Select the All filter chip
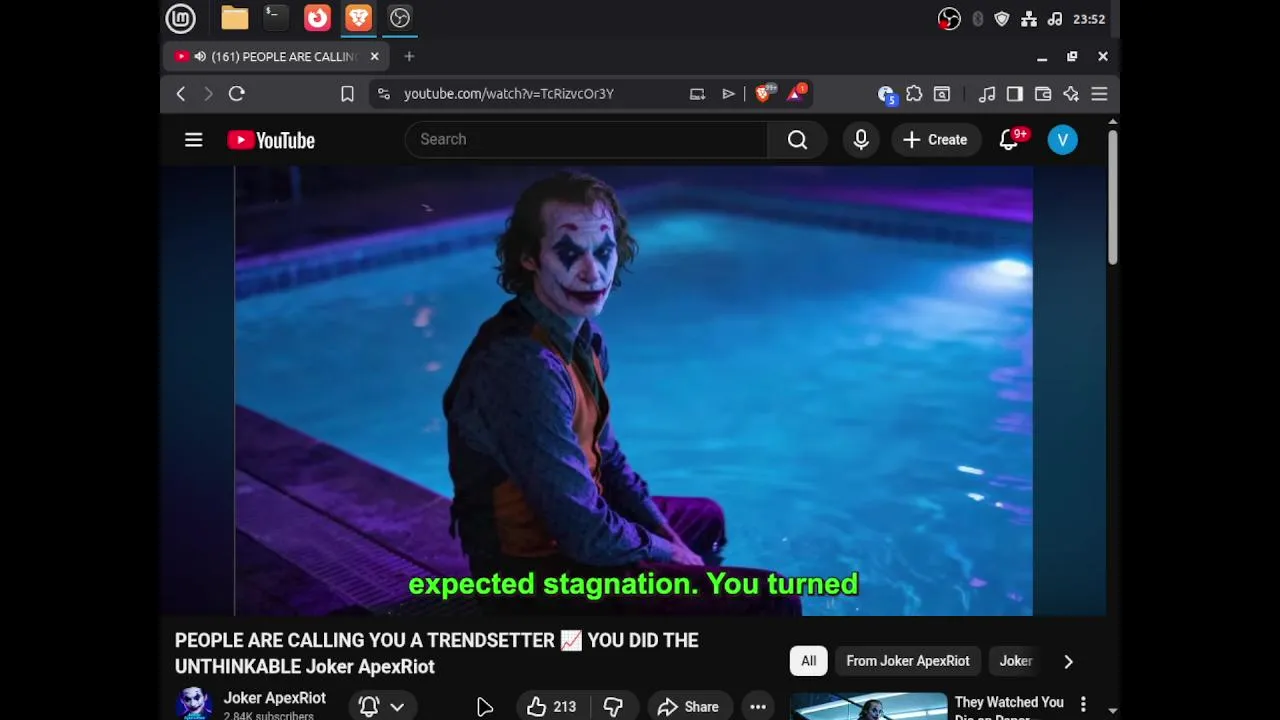 (808, 661)
